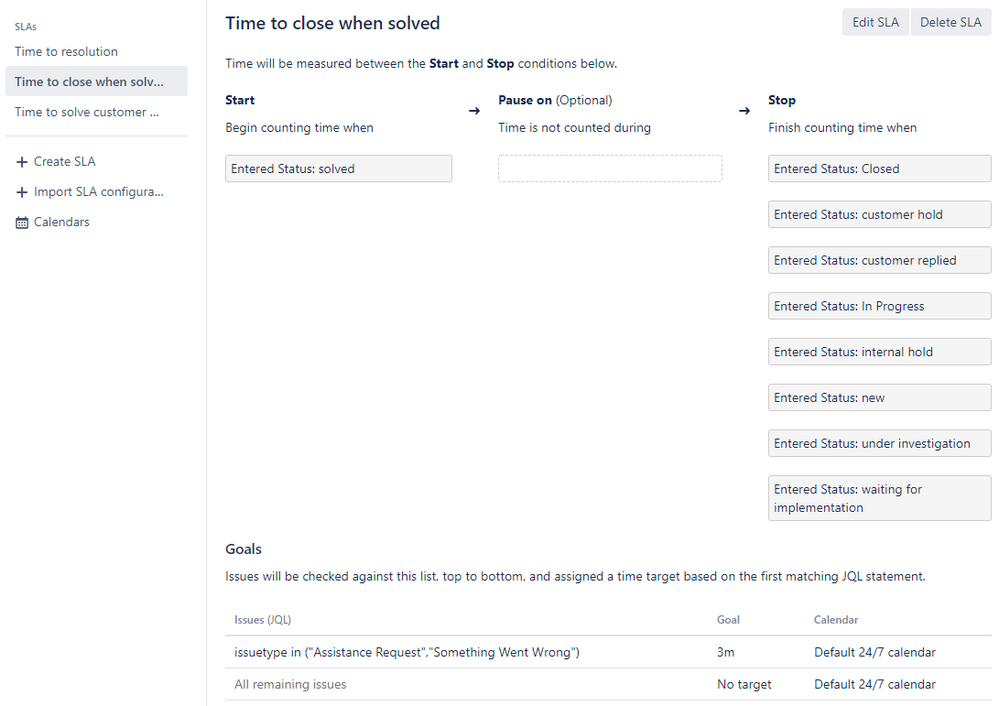This screenshot has width=999, height=706.
Task: Select Entered Status: customer hold condition
Action: coord(879,215)
